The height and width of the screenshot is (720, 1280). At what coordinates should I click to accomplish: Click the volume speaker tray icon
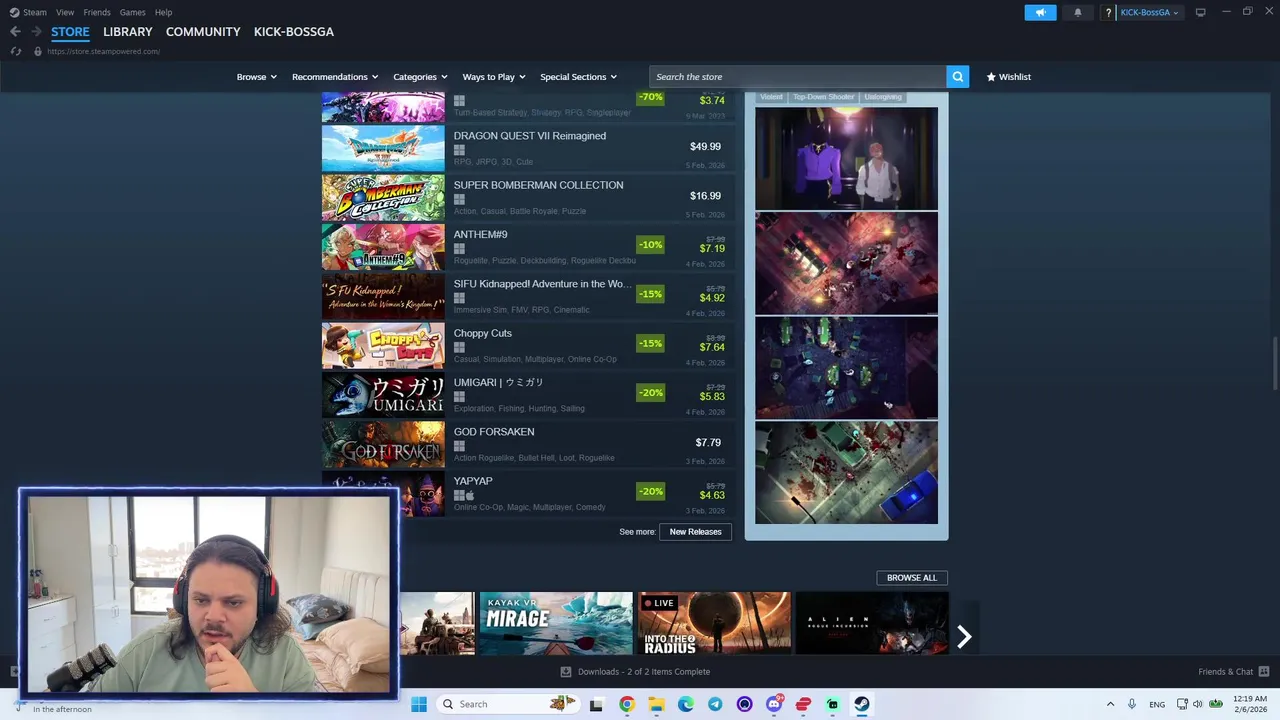1198,704
